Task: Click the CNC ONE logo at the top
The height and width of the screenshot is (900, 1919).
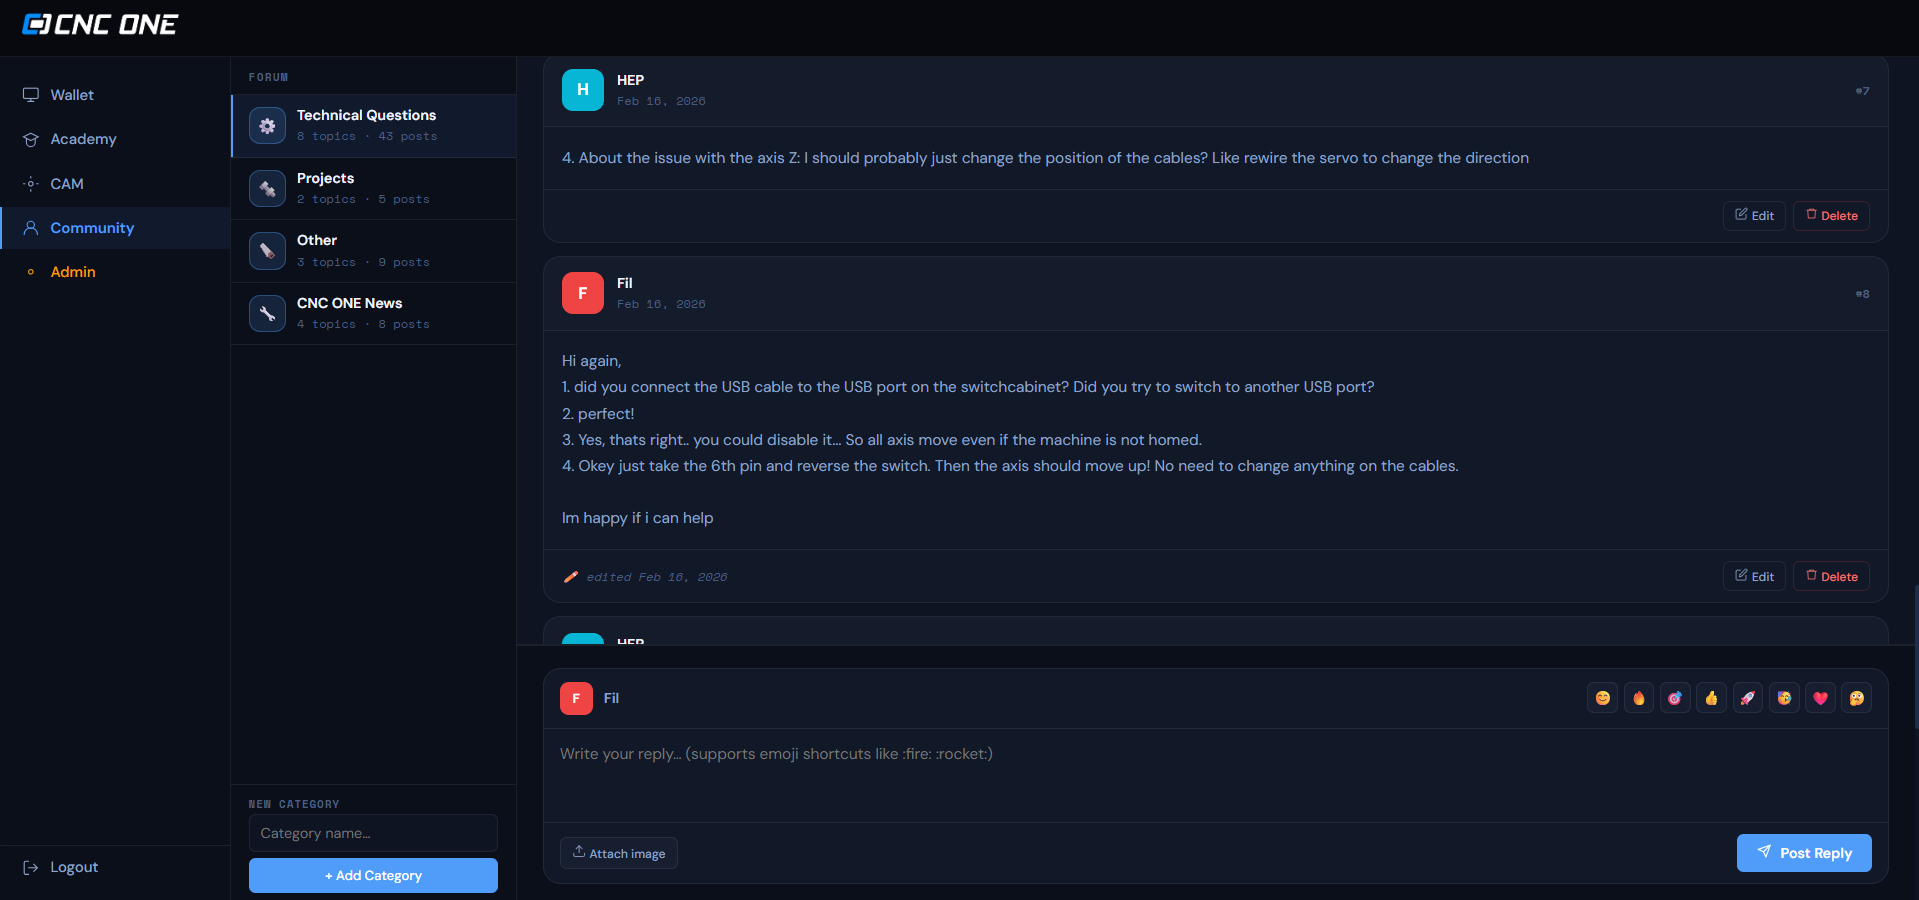Action: coord(98,23)
